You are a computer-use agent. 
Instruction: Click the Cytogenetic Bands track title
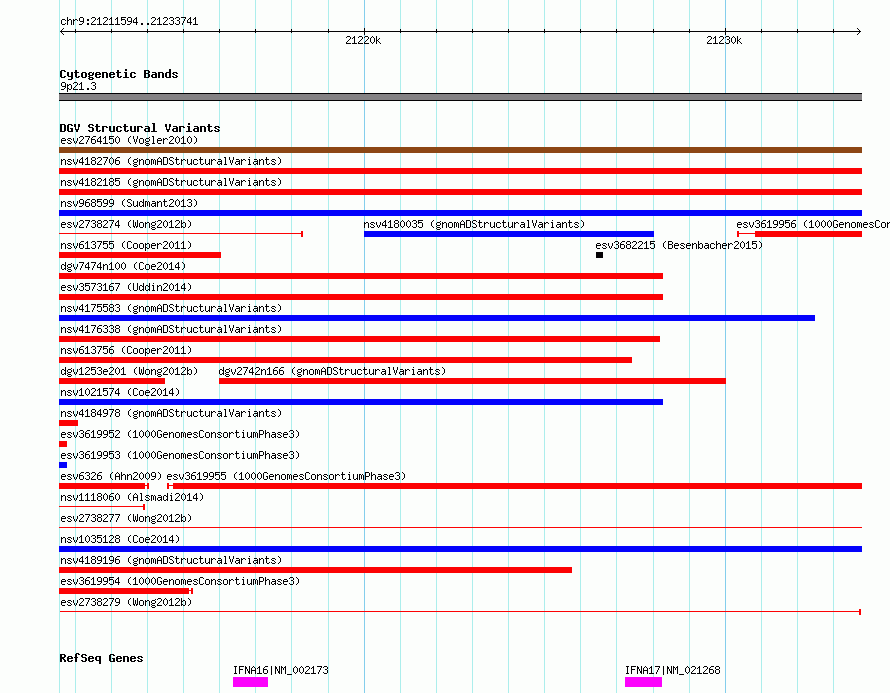click(x=119, y=74)
